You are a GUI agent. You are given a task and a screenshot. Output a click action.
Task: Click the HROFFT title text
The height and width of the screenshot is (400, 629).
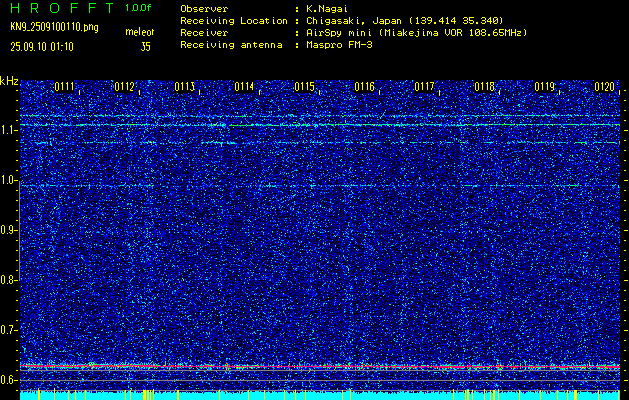coord(62,8)
